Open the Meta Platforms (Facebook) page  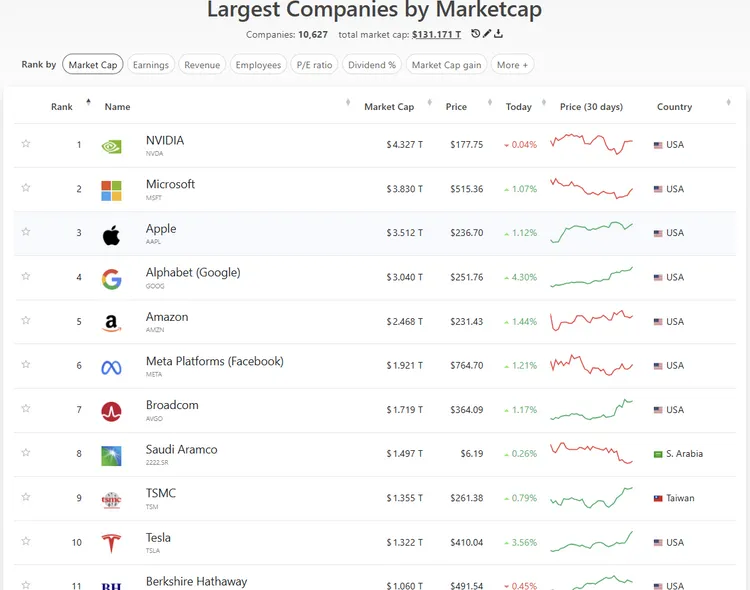(x=215, y=361)
